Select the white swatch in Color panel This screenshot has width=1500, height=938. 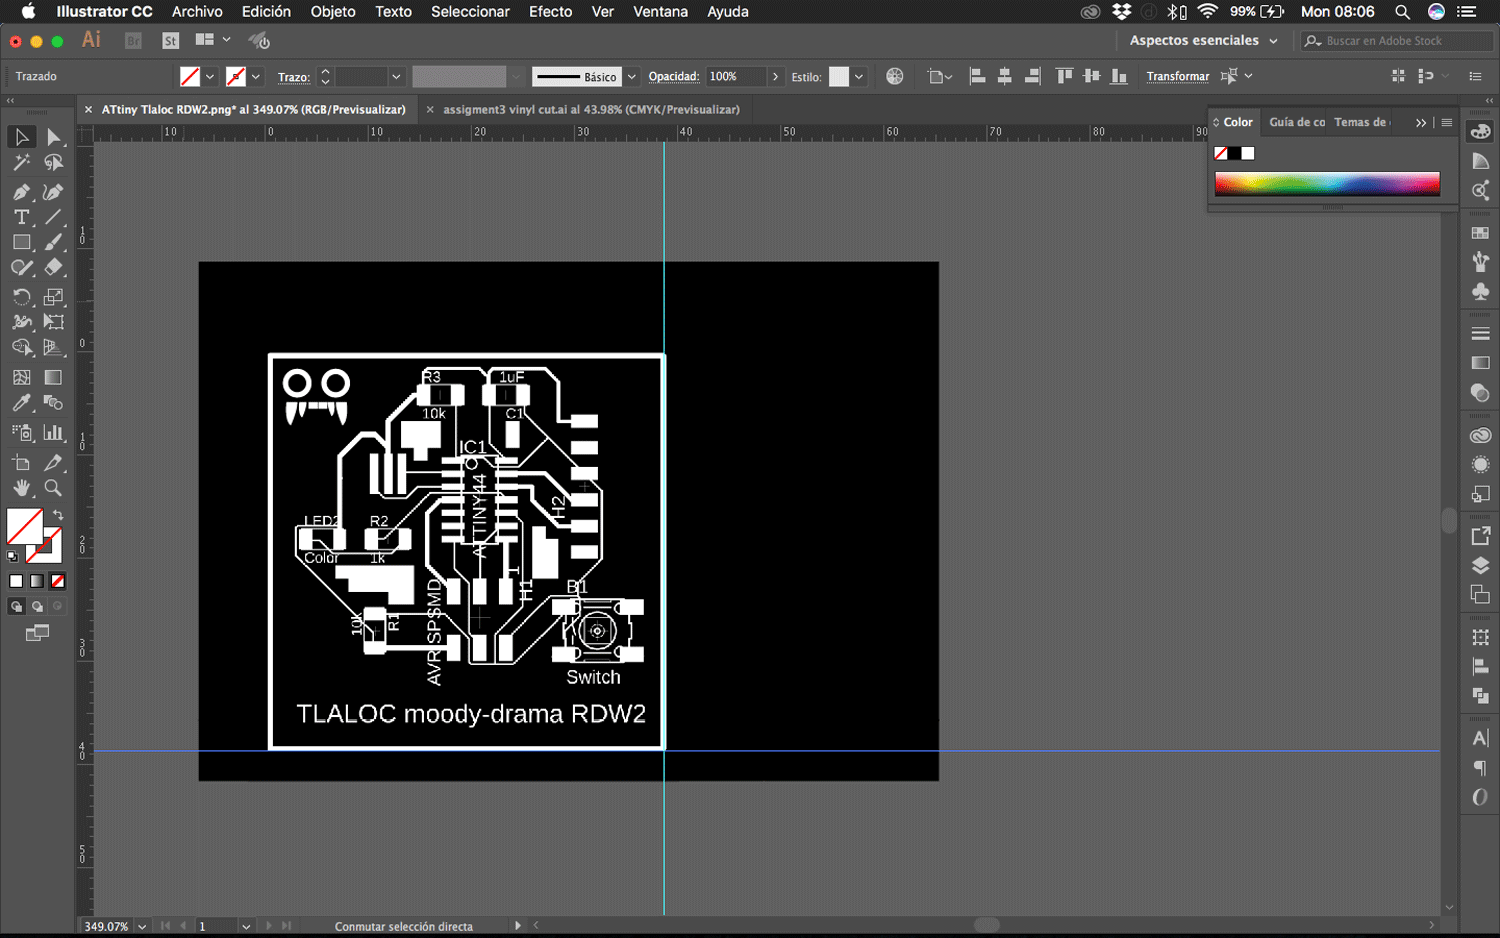1248,153
